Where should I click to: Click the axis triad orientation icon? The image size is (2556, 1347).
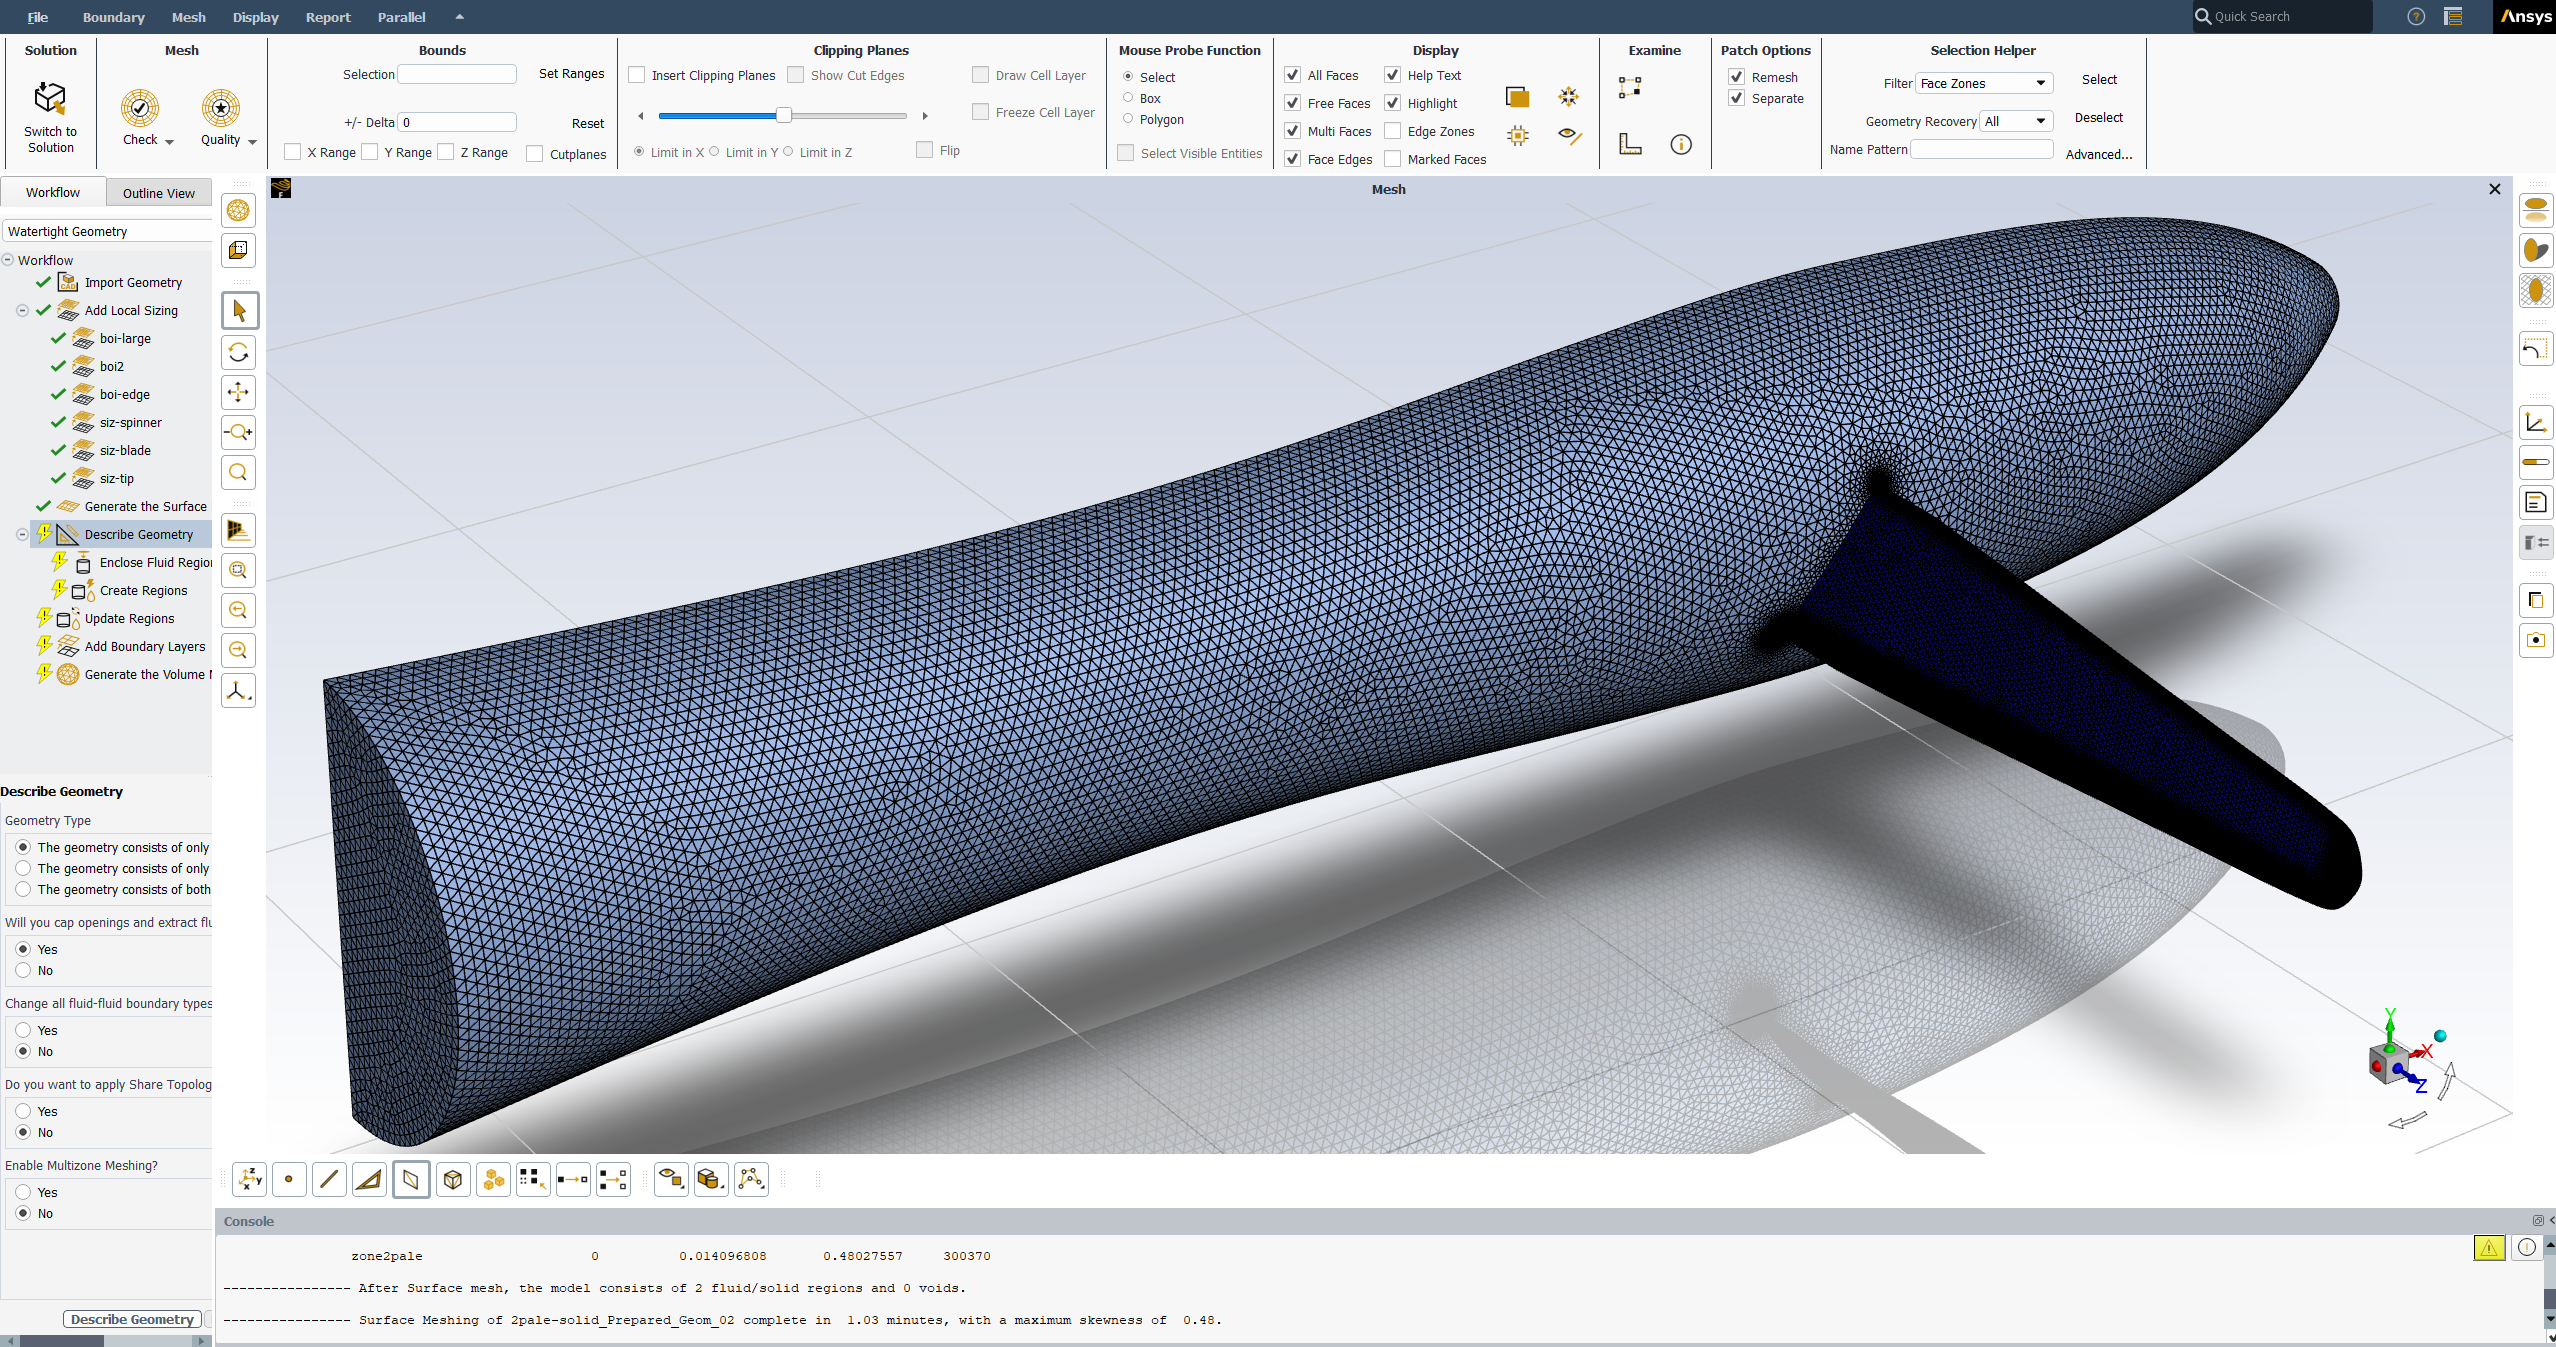pos(239,690)
